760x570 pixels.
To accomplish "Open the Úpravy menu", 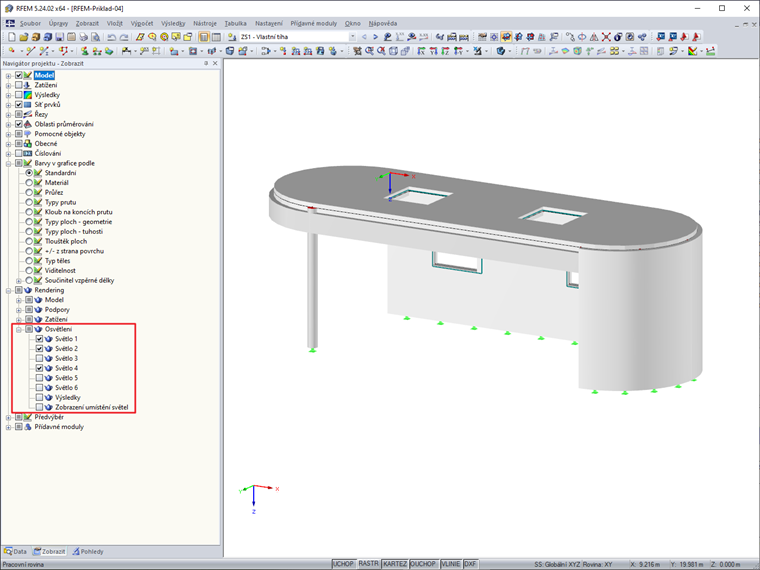I will pyautogui.click(x=58, y=23).
